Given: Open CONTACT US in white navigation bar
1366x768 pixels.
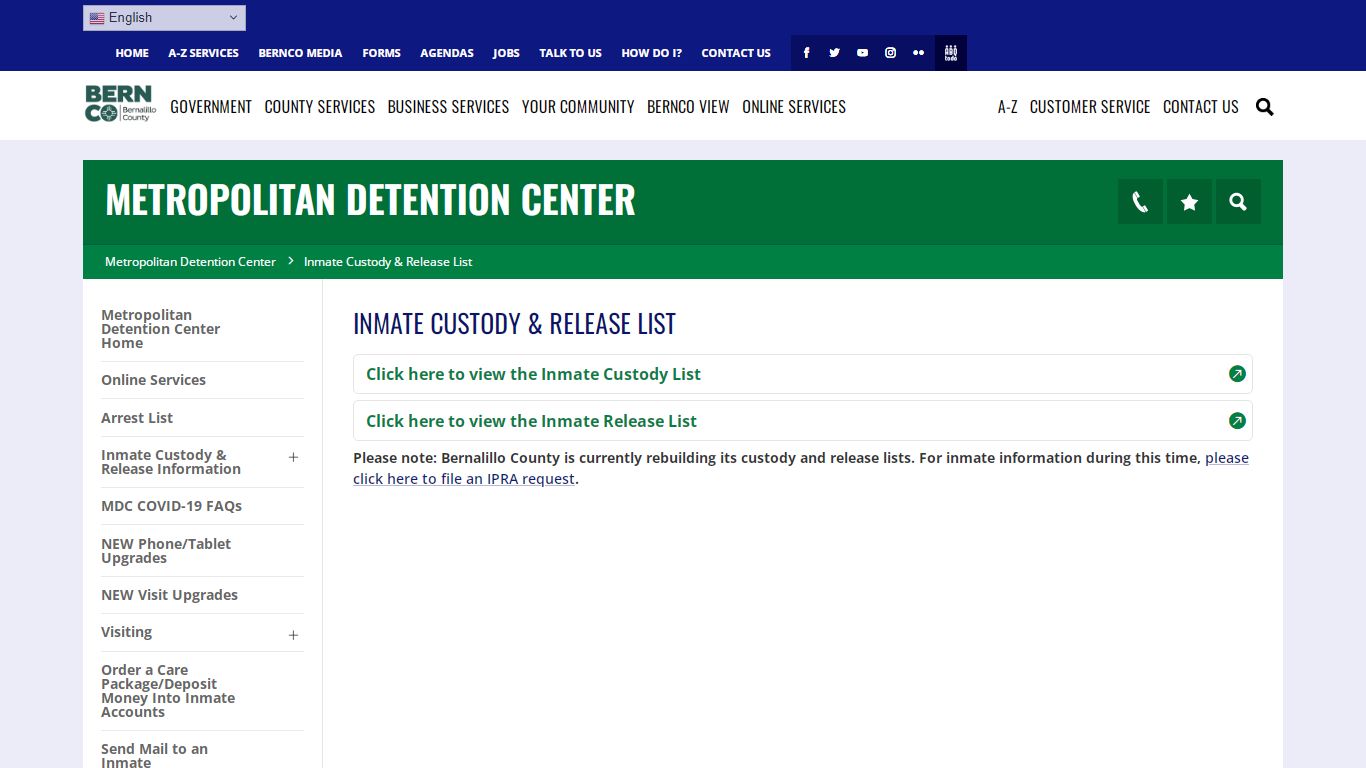Looking at the screenshot, I should (x=1200, y=107).
